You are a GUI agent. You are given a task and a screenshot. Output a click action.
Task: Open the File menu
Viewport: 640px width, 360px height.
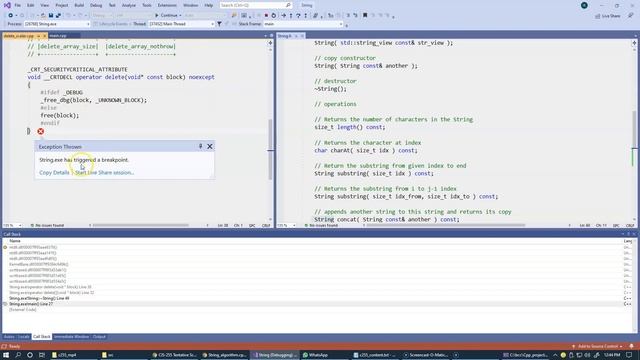[18, 5]
